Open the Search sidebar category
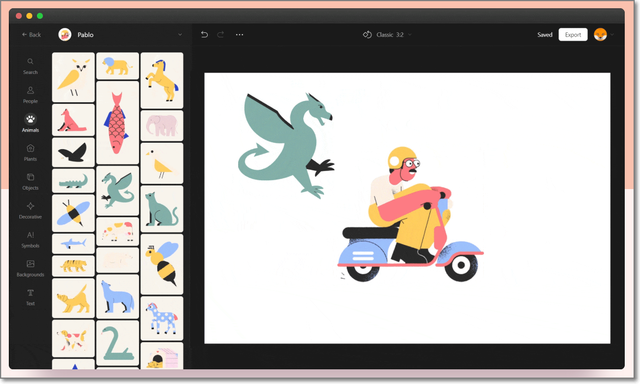Viewport: 640px width, 384px height. (x=30, y=66)
